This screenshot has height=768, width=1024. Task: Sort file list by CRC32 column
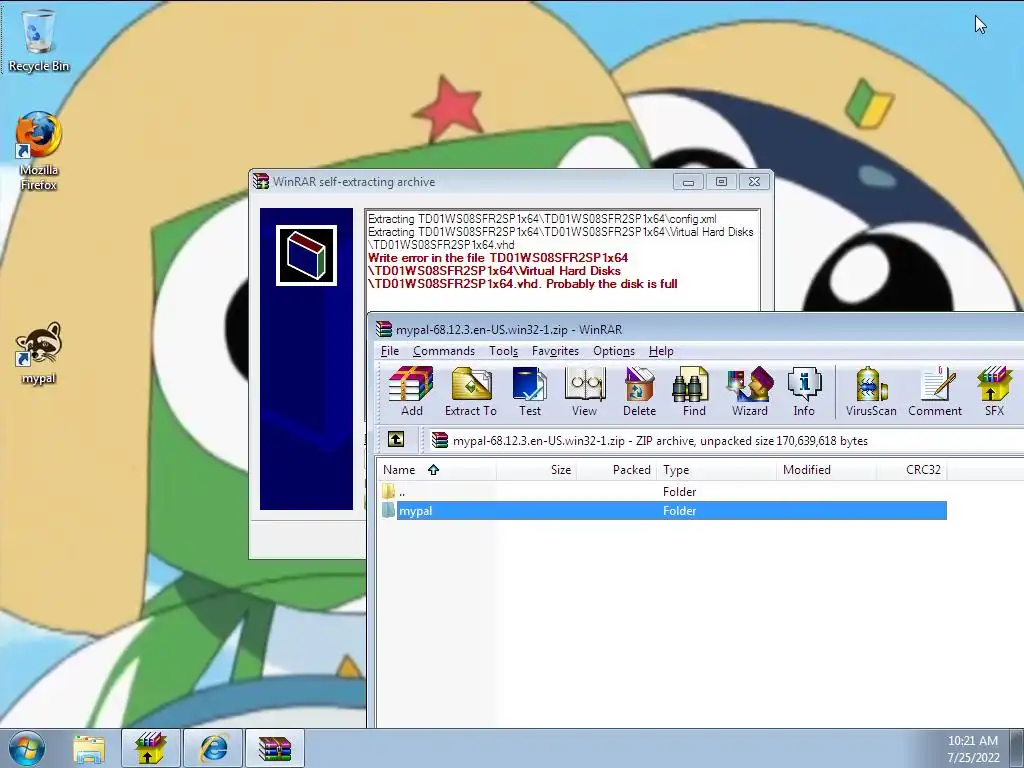pos(912,470)
